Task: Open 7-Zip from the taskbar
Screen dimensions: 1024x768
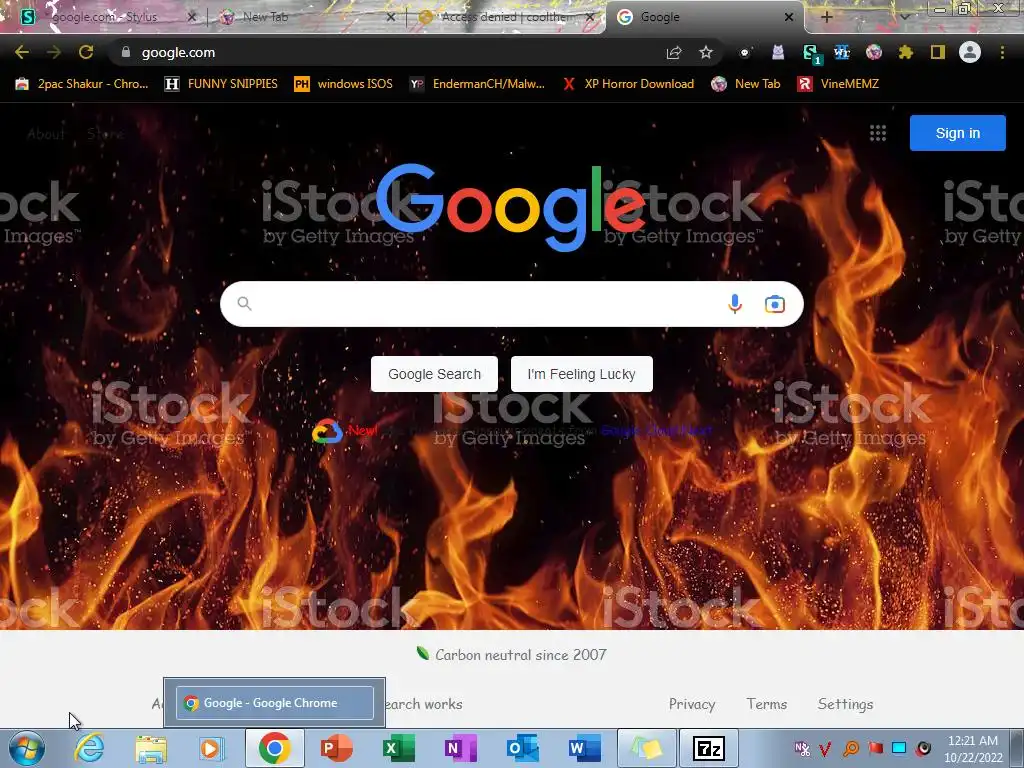Action: click(x=709, y=748)
